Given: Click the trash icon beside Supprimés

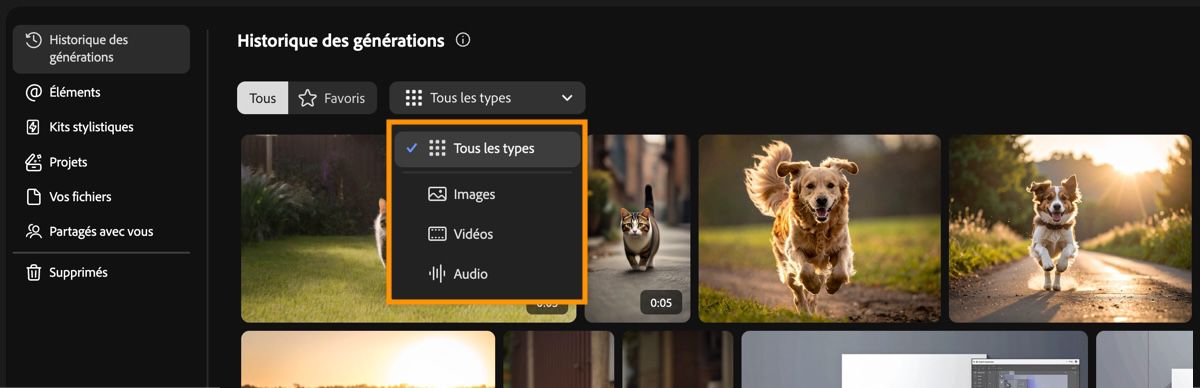Looking at the screenshot, I should point(33,272).
